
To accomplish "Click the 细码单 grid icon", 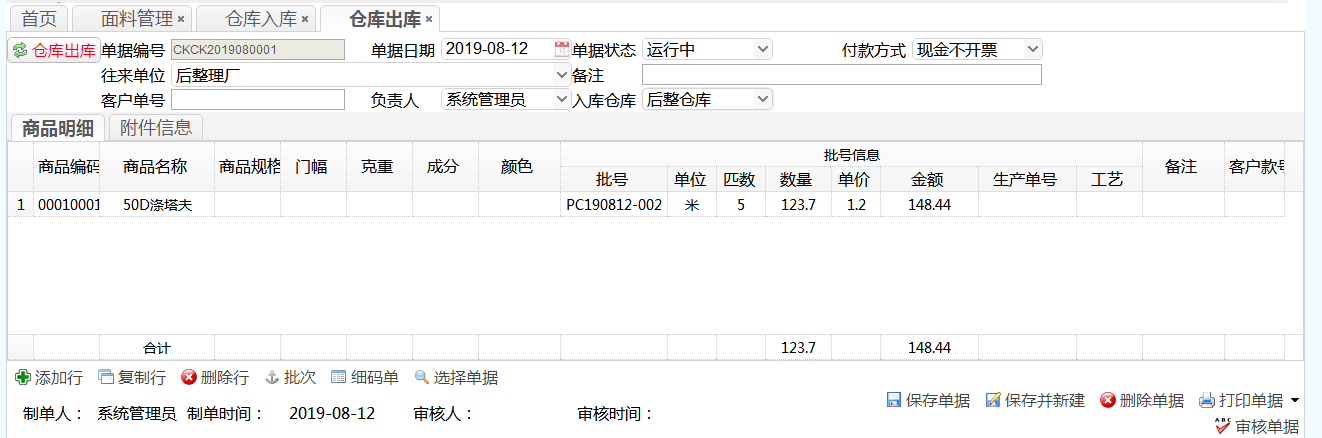I will pos(339,377).
